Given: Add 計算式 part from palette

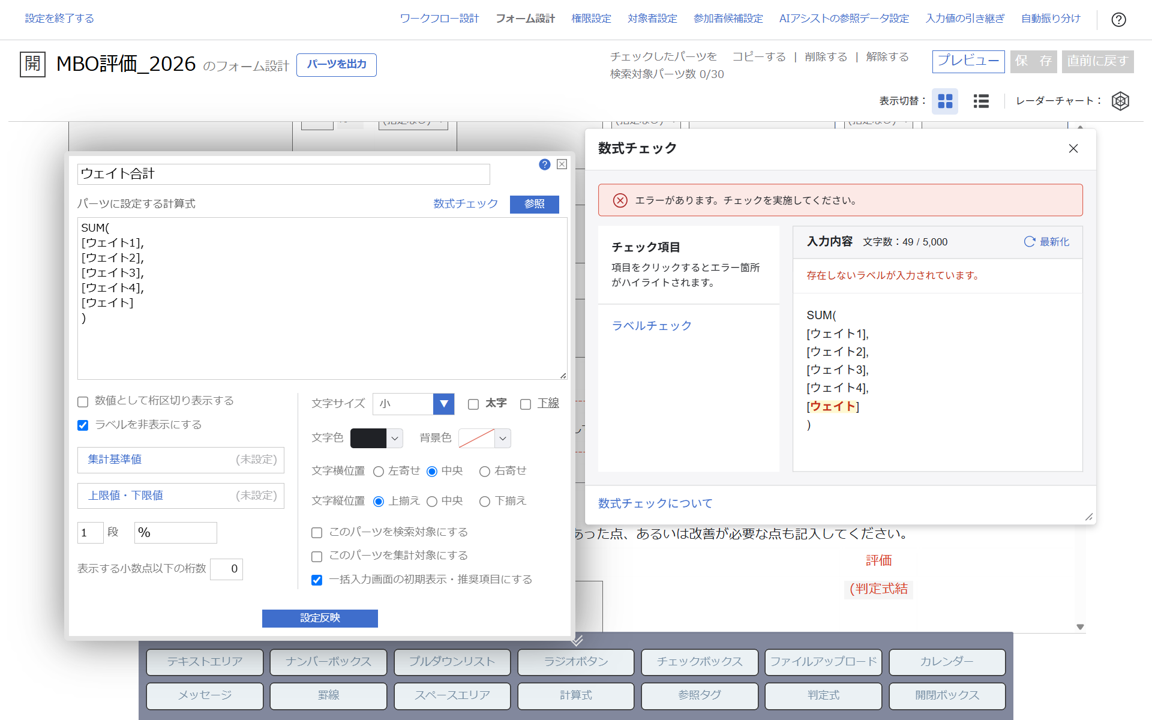Looking at the screenshot, I should (x=576, y=695).
